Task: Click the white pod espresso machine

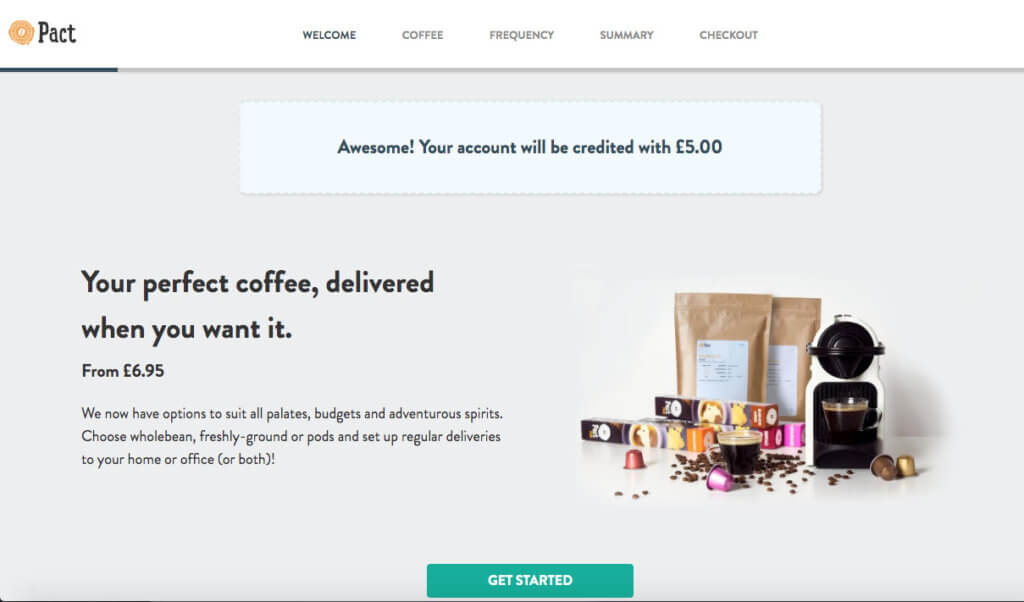Action: coord(845,392)
